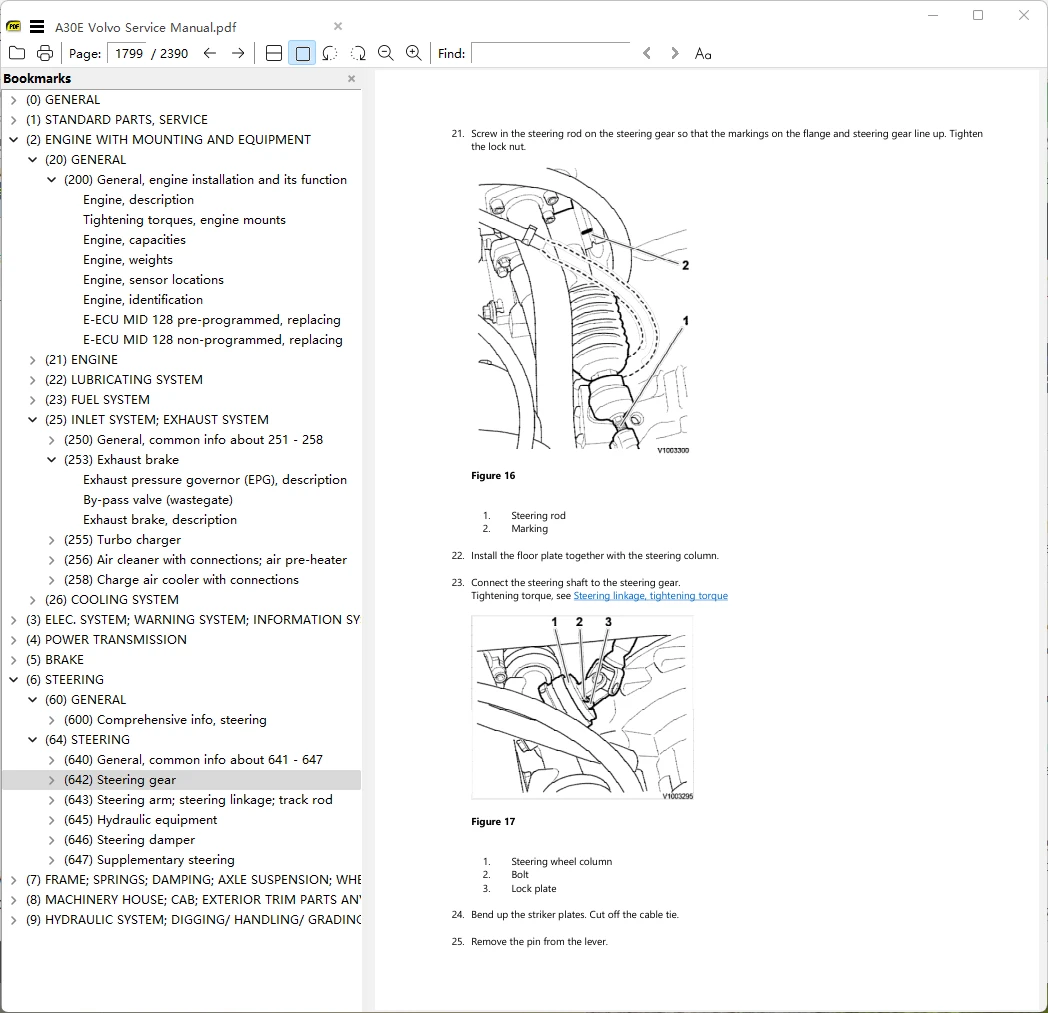This screenshot has width=1048, height=1013.
Task: Open a file with the folder icon
Action: pos(17,53)
